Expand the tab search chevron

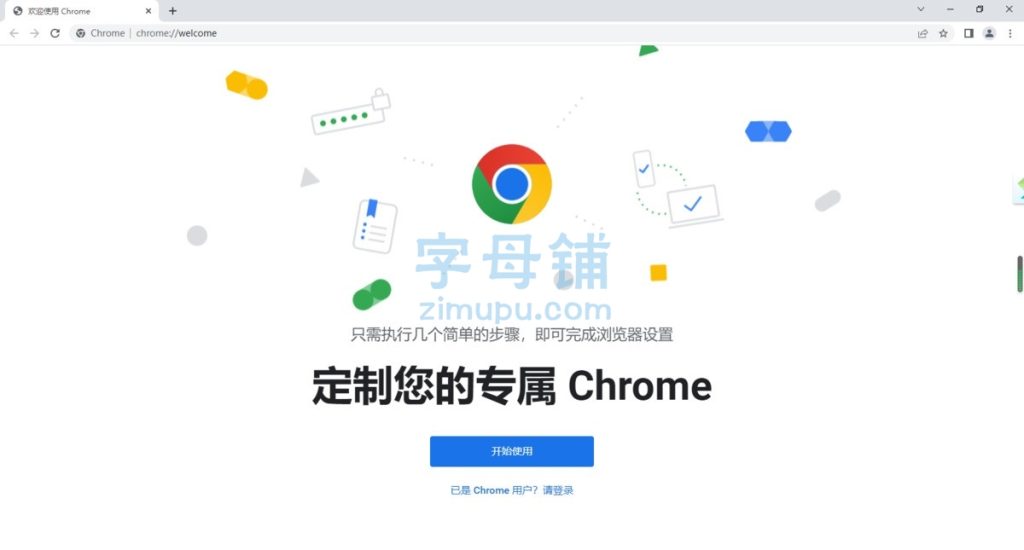point(921,9)
